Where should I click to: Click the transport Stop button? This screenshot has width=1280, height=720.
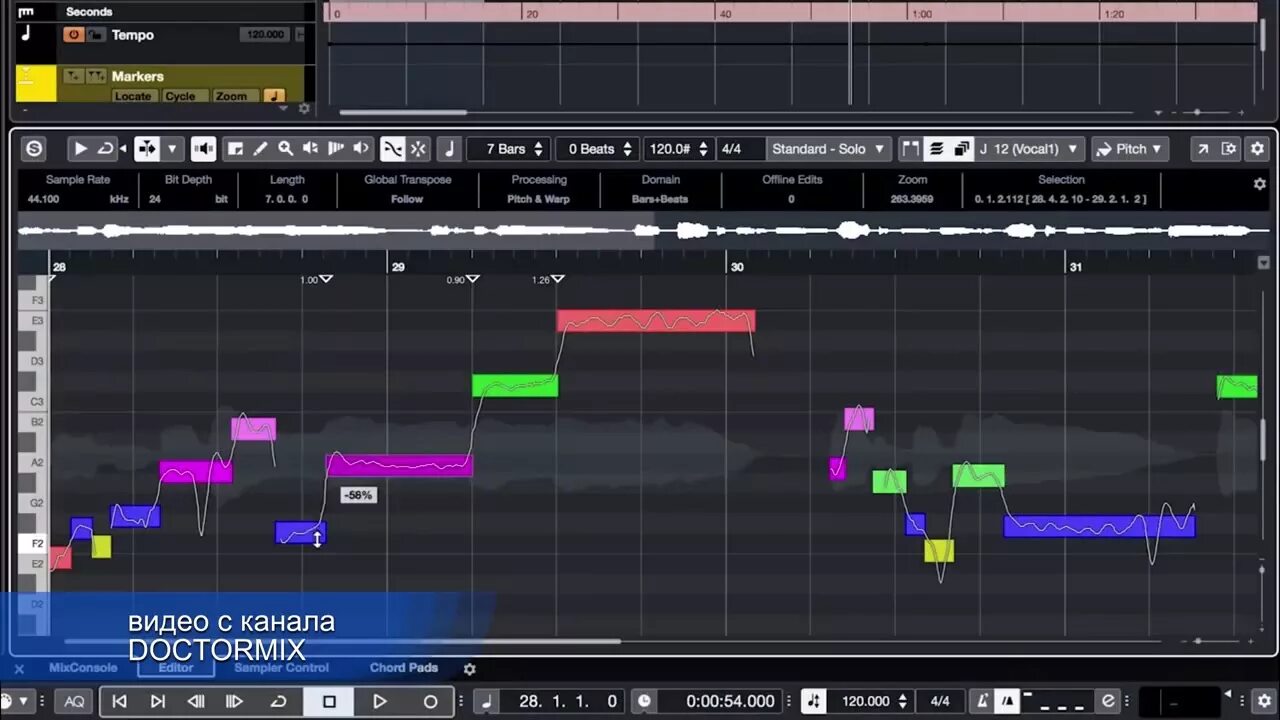coord(329,701)
